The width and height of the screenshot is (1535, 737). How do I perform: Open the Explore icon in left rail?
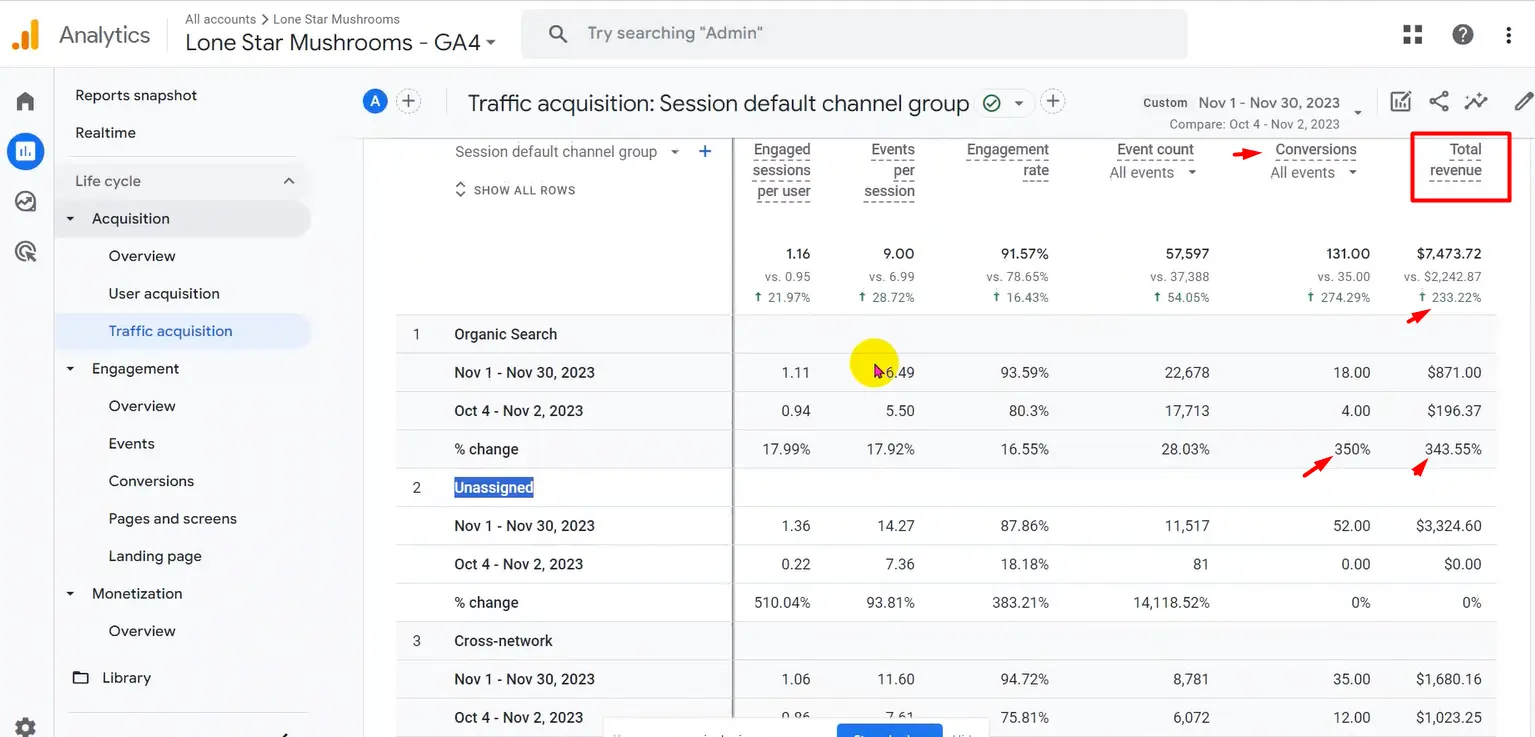tap(25, 201)
